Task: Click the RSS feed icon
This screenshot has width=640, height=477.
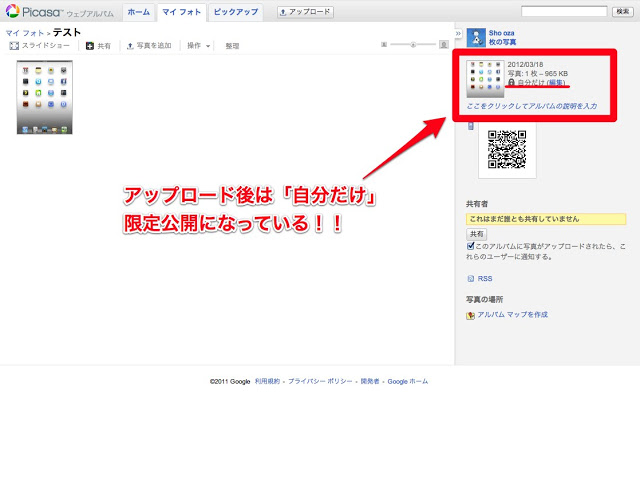Action: (471, 279)
